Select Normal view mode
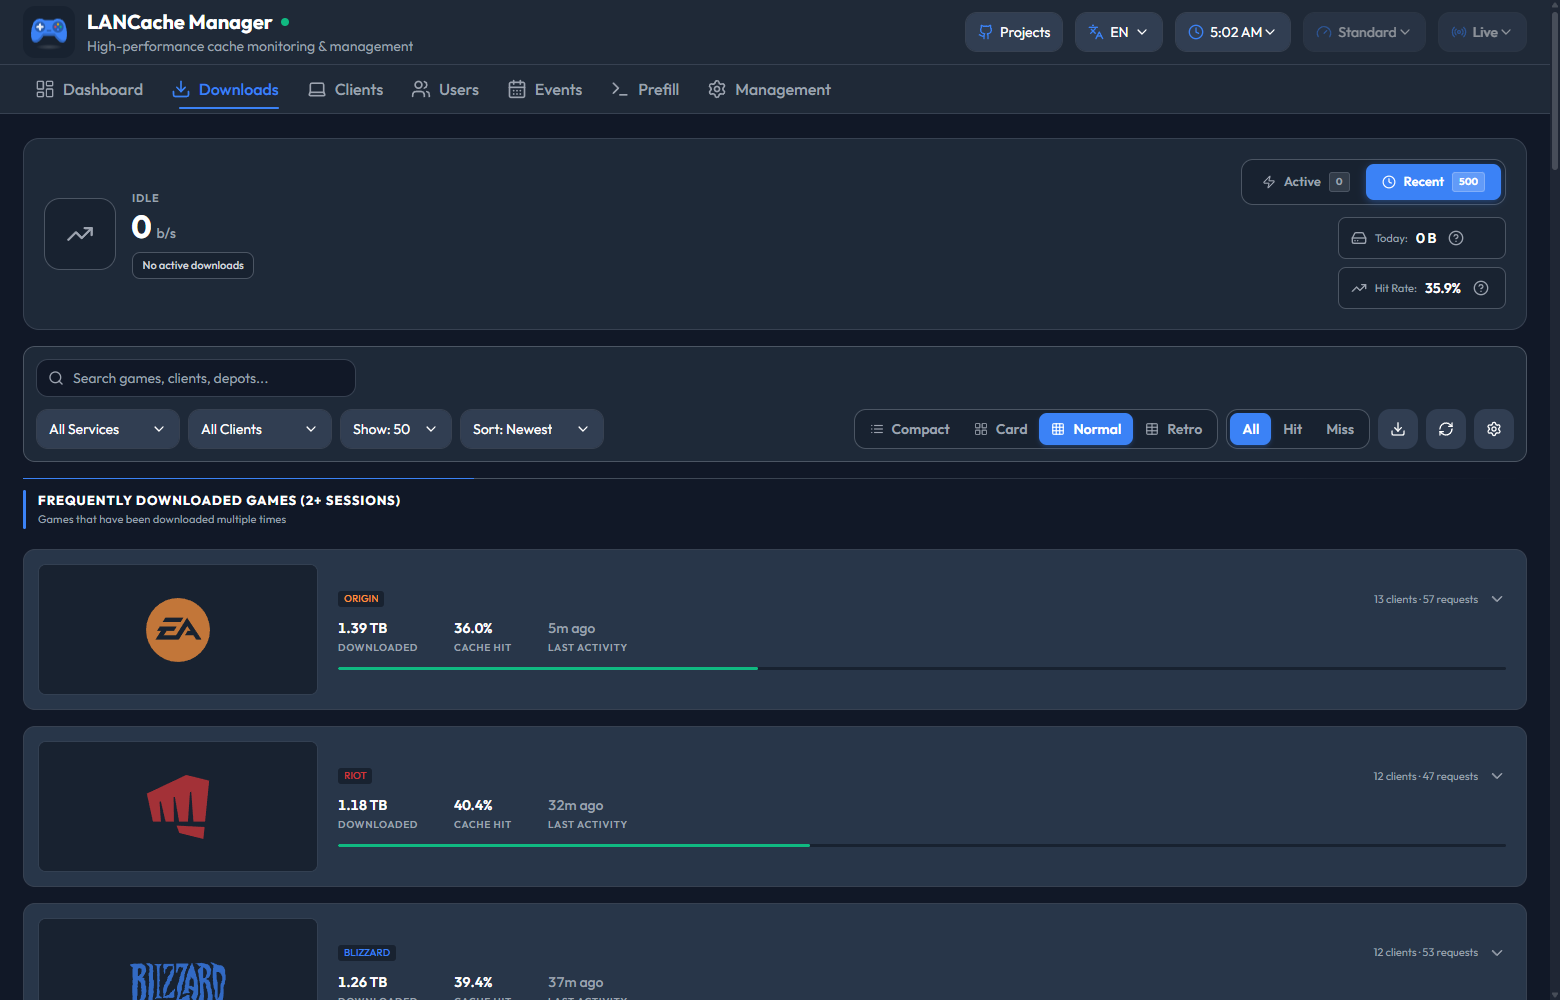This screenshot has height=1000, width=1560. [1086, 429]
